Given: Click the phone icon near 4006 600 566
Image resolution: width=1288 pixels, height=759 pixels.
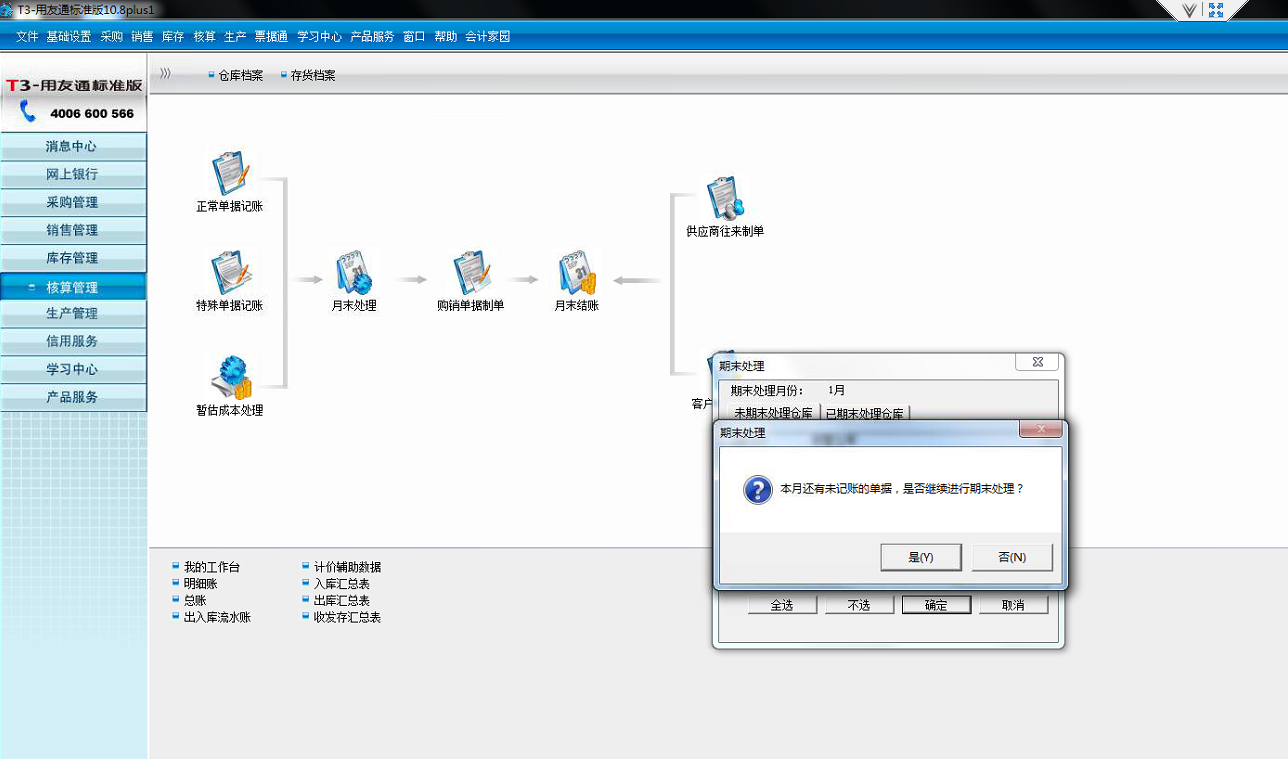Looking at the screenshot, I should pos(27,112).
